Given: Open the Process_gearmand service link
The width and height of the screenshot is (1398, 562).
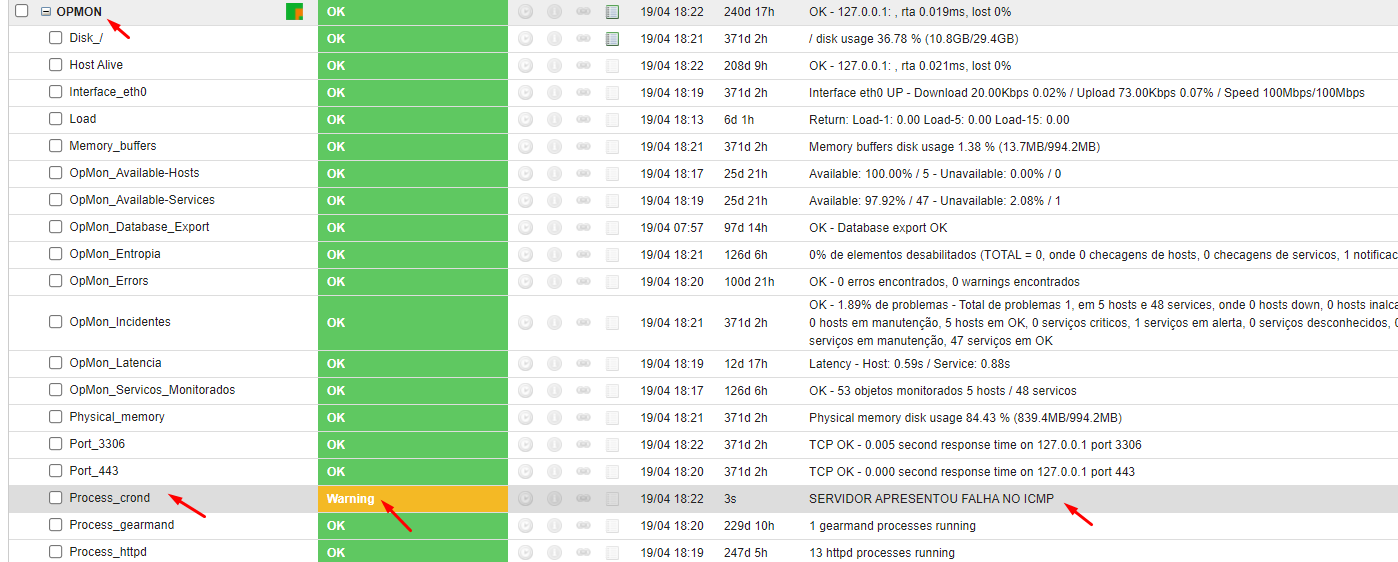Looking at the screenshot, I should [x=121, y=525].
